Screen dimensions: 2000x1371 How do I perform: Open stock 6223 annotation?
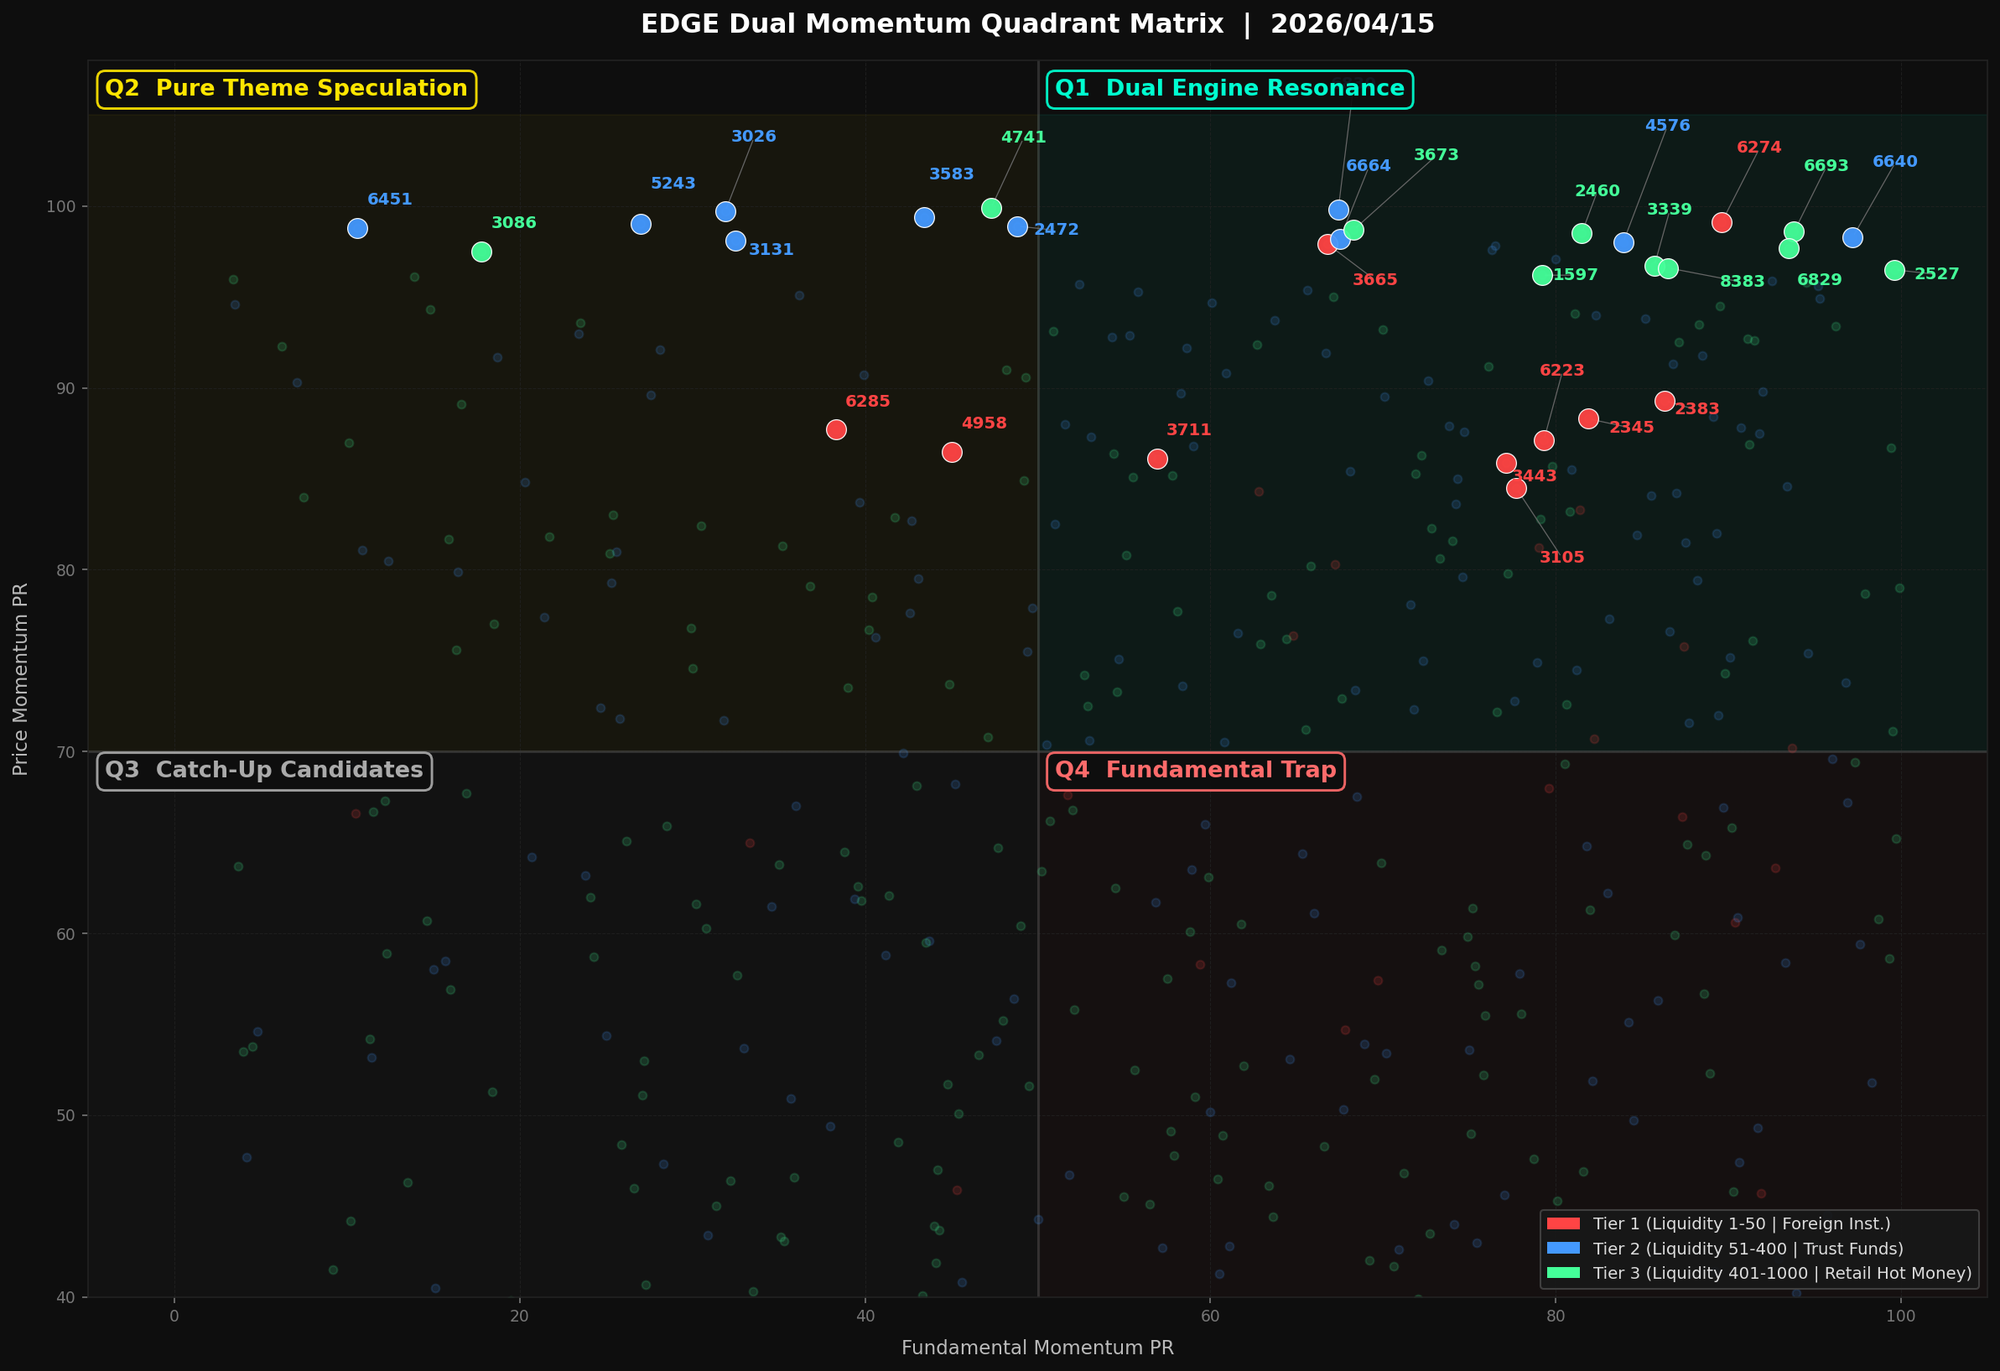tap(1562, 370)
